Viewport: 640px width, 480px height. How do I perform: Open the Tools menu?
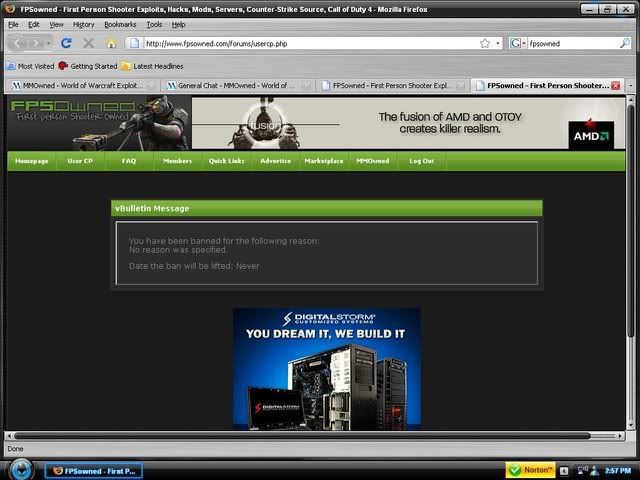(154, 24)
